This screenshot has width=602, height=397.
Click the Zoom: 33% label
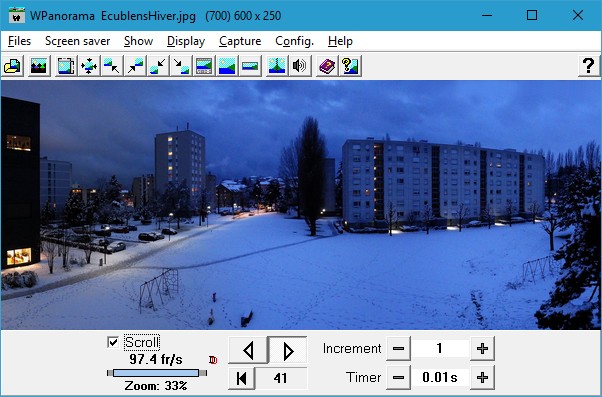pos(156,385)
